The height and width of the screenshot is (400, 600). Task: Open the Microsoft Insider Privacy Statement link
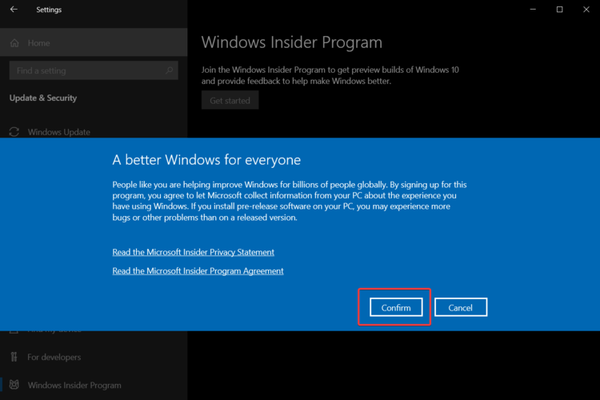(x=193, y=252)
